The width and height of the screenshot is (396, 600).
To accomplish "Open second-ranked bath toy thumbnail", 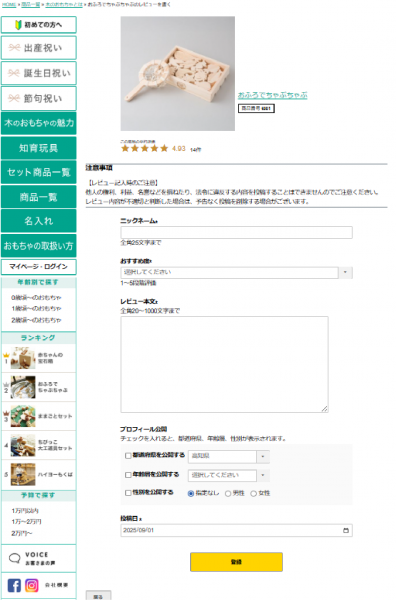I will click(x=23, y=387).
